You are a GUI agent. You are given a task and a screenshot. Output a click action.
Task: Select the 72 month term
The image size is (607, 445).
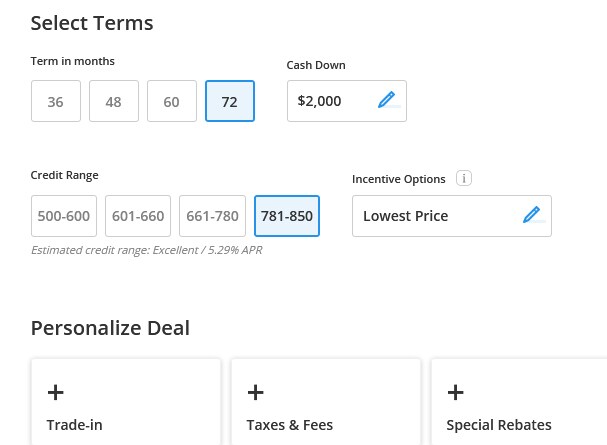(x=230, y=101)
